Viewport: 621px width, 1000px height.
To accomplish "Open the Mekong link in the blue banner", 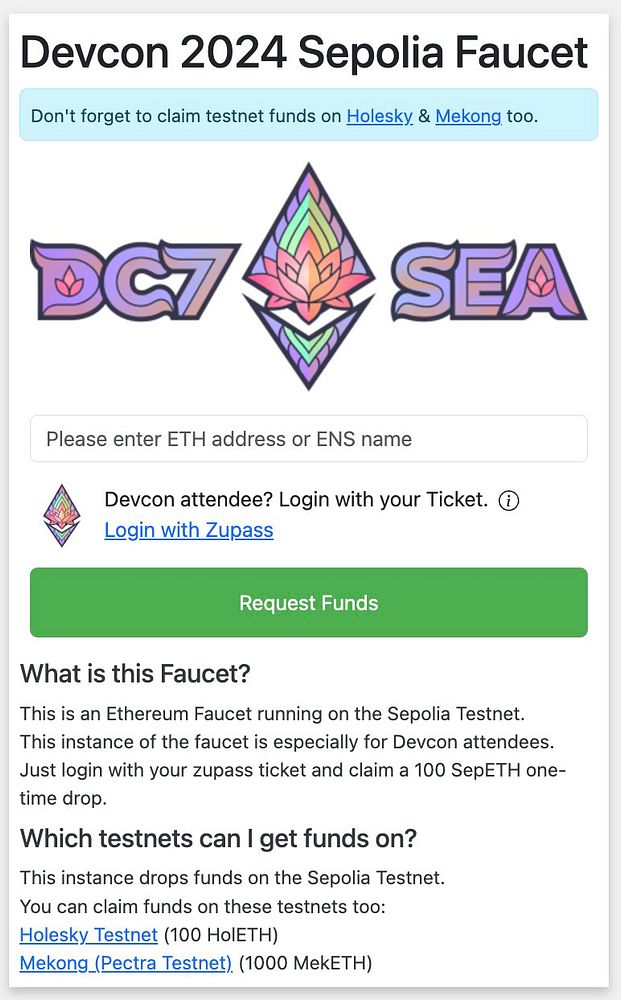I will [x=468, y=116].
